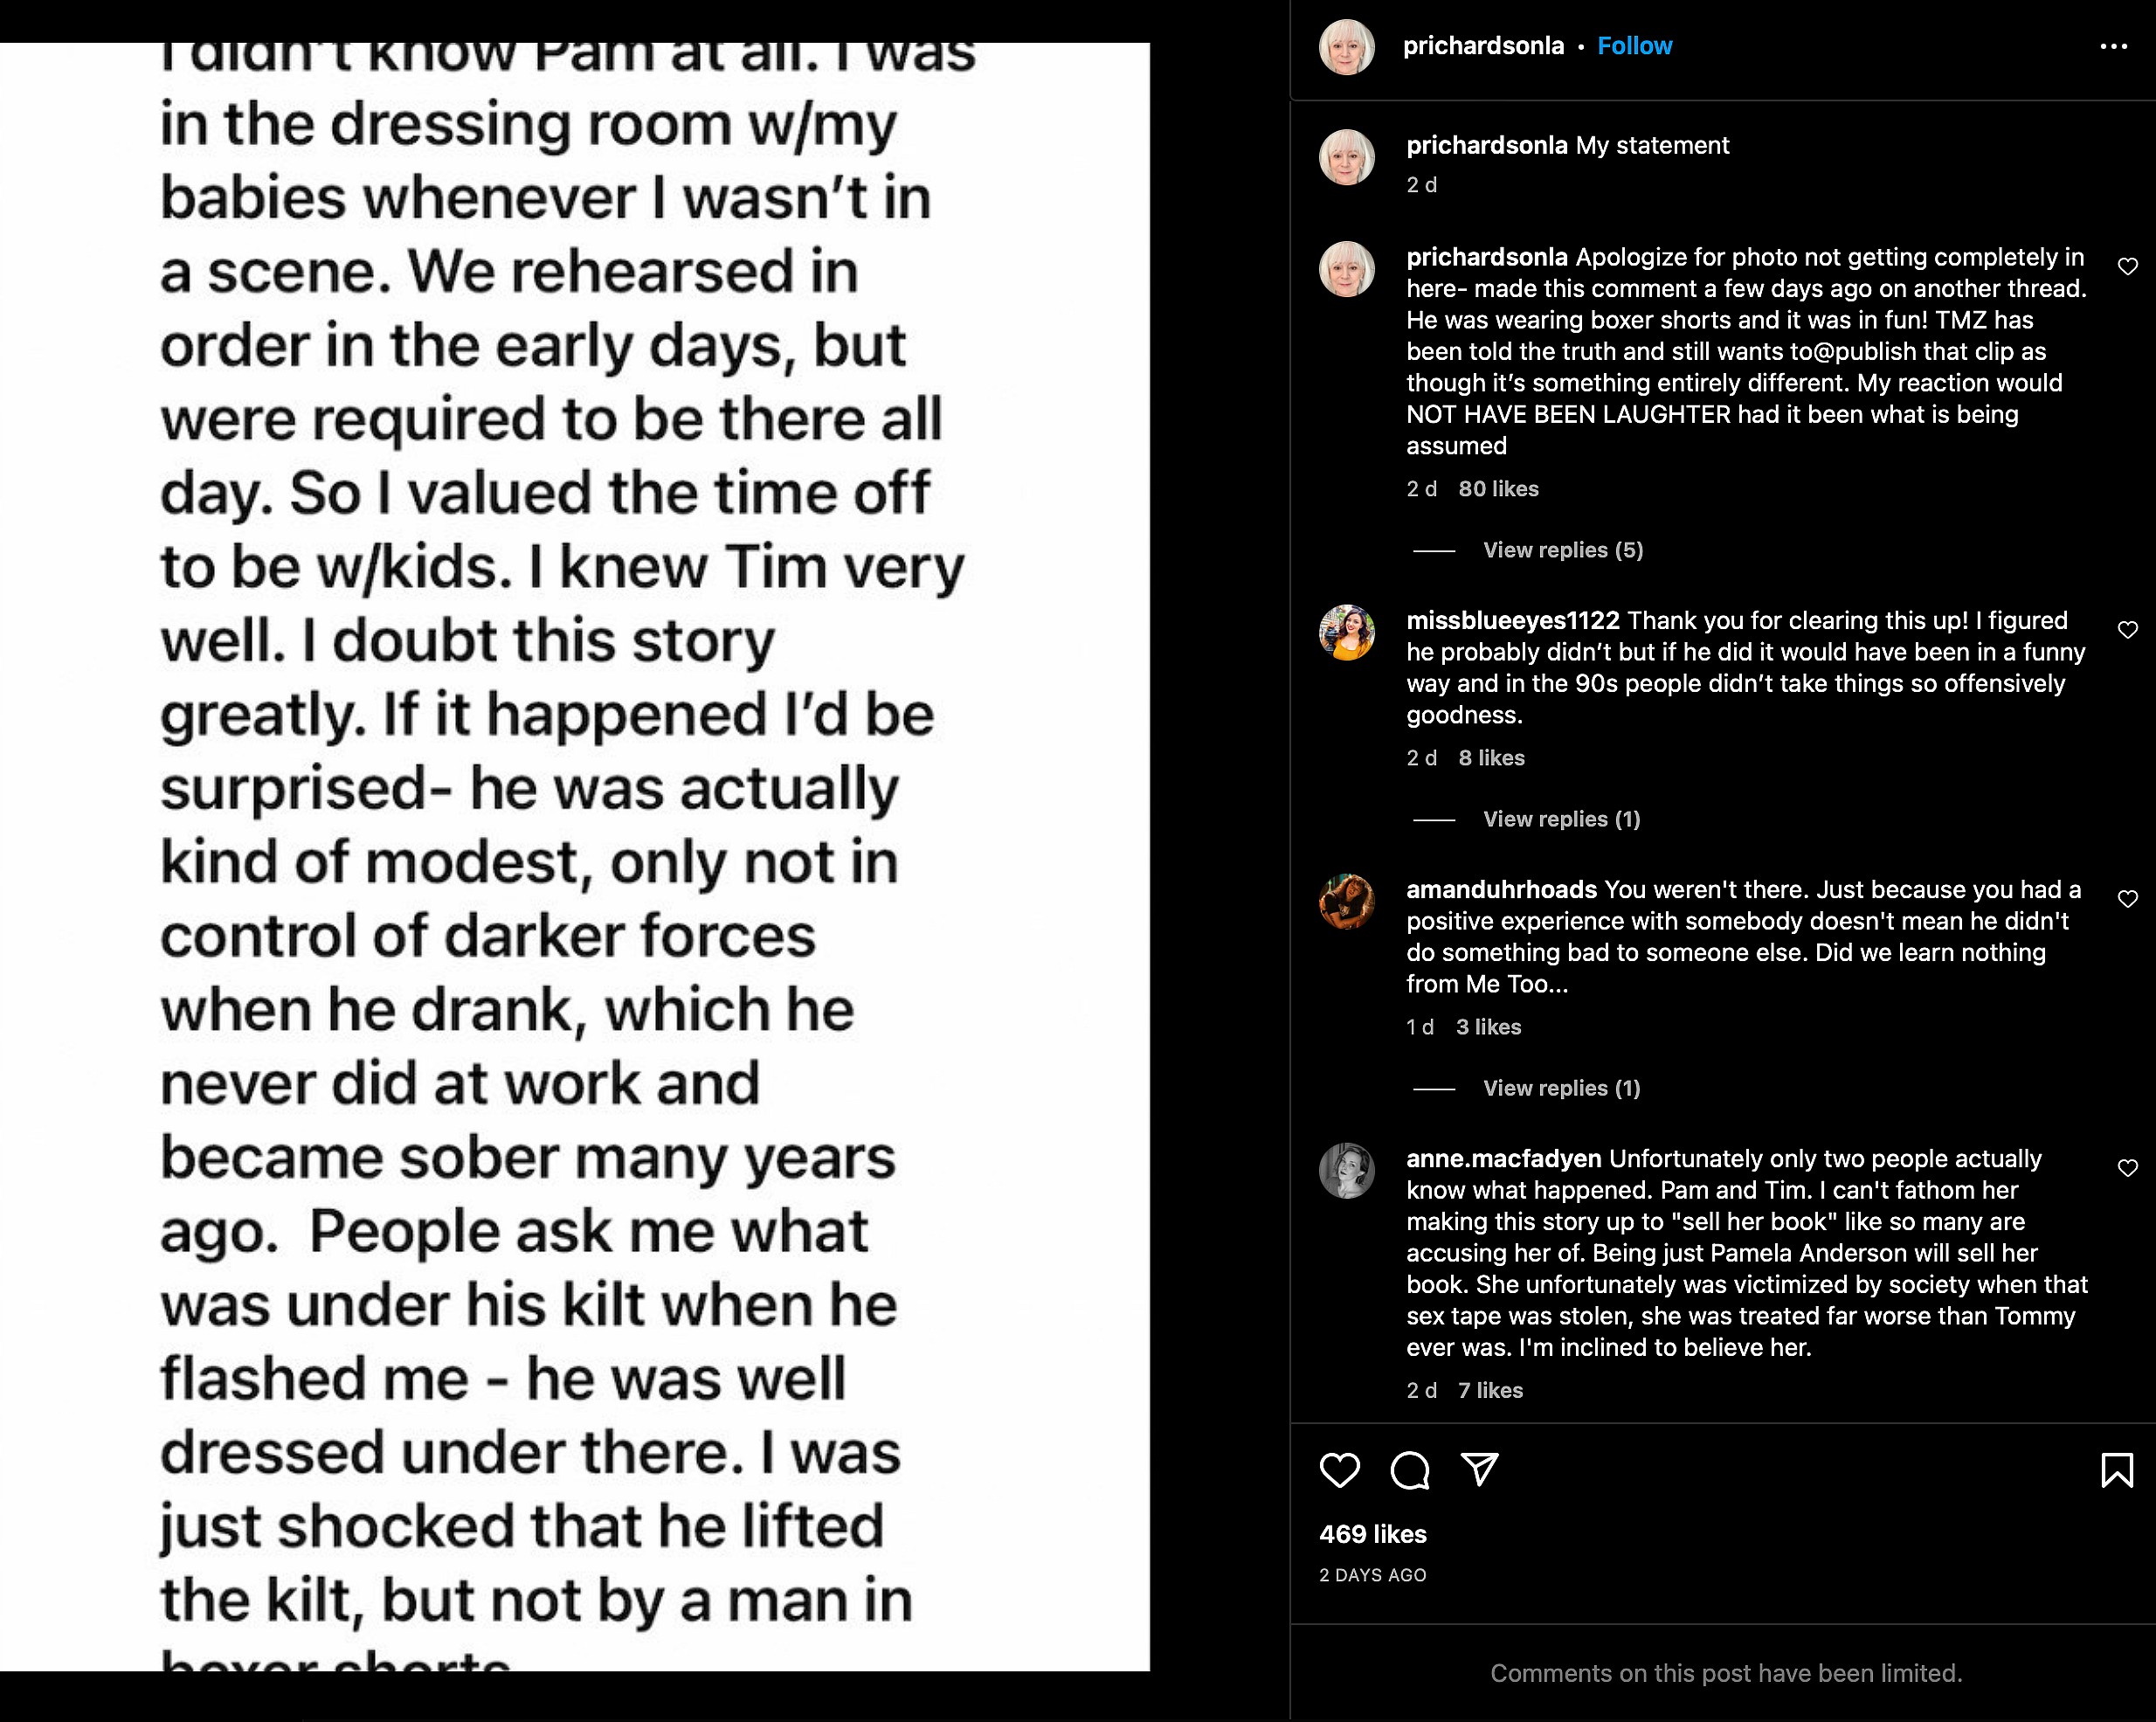Screen dimensions: 2156x1722
Task: View who liked the 80 likes comment
Action: pyautogui.click(x=1498, y=489)
